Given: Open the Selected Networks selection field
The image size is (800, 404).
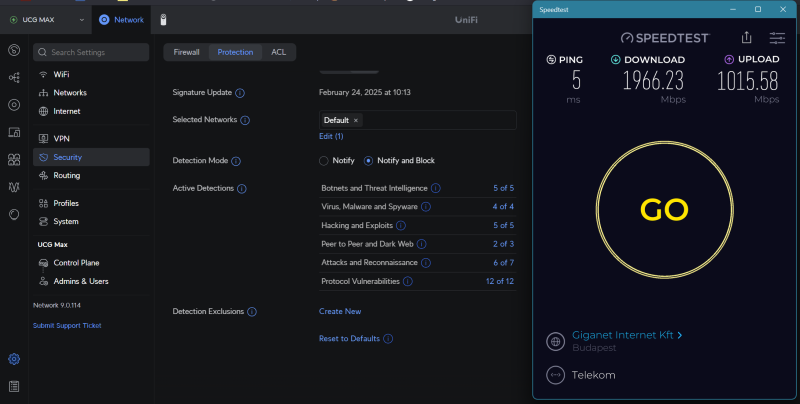Looking at the screenshot, I should point(418,120).
